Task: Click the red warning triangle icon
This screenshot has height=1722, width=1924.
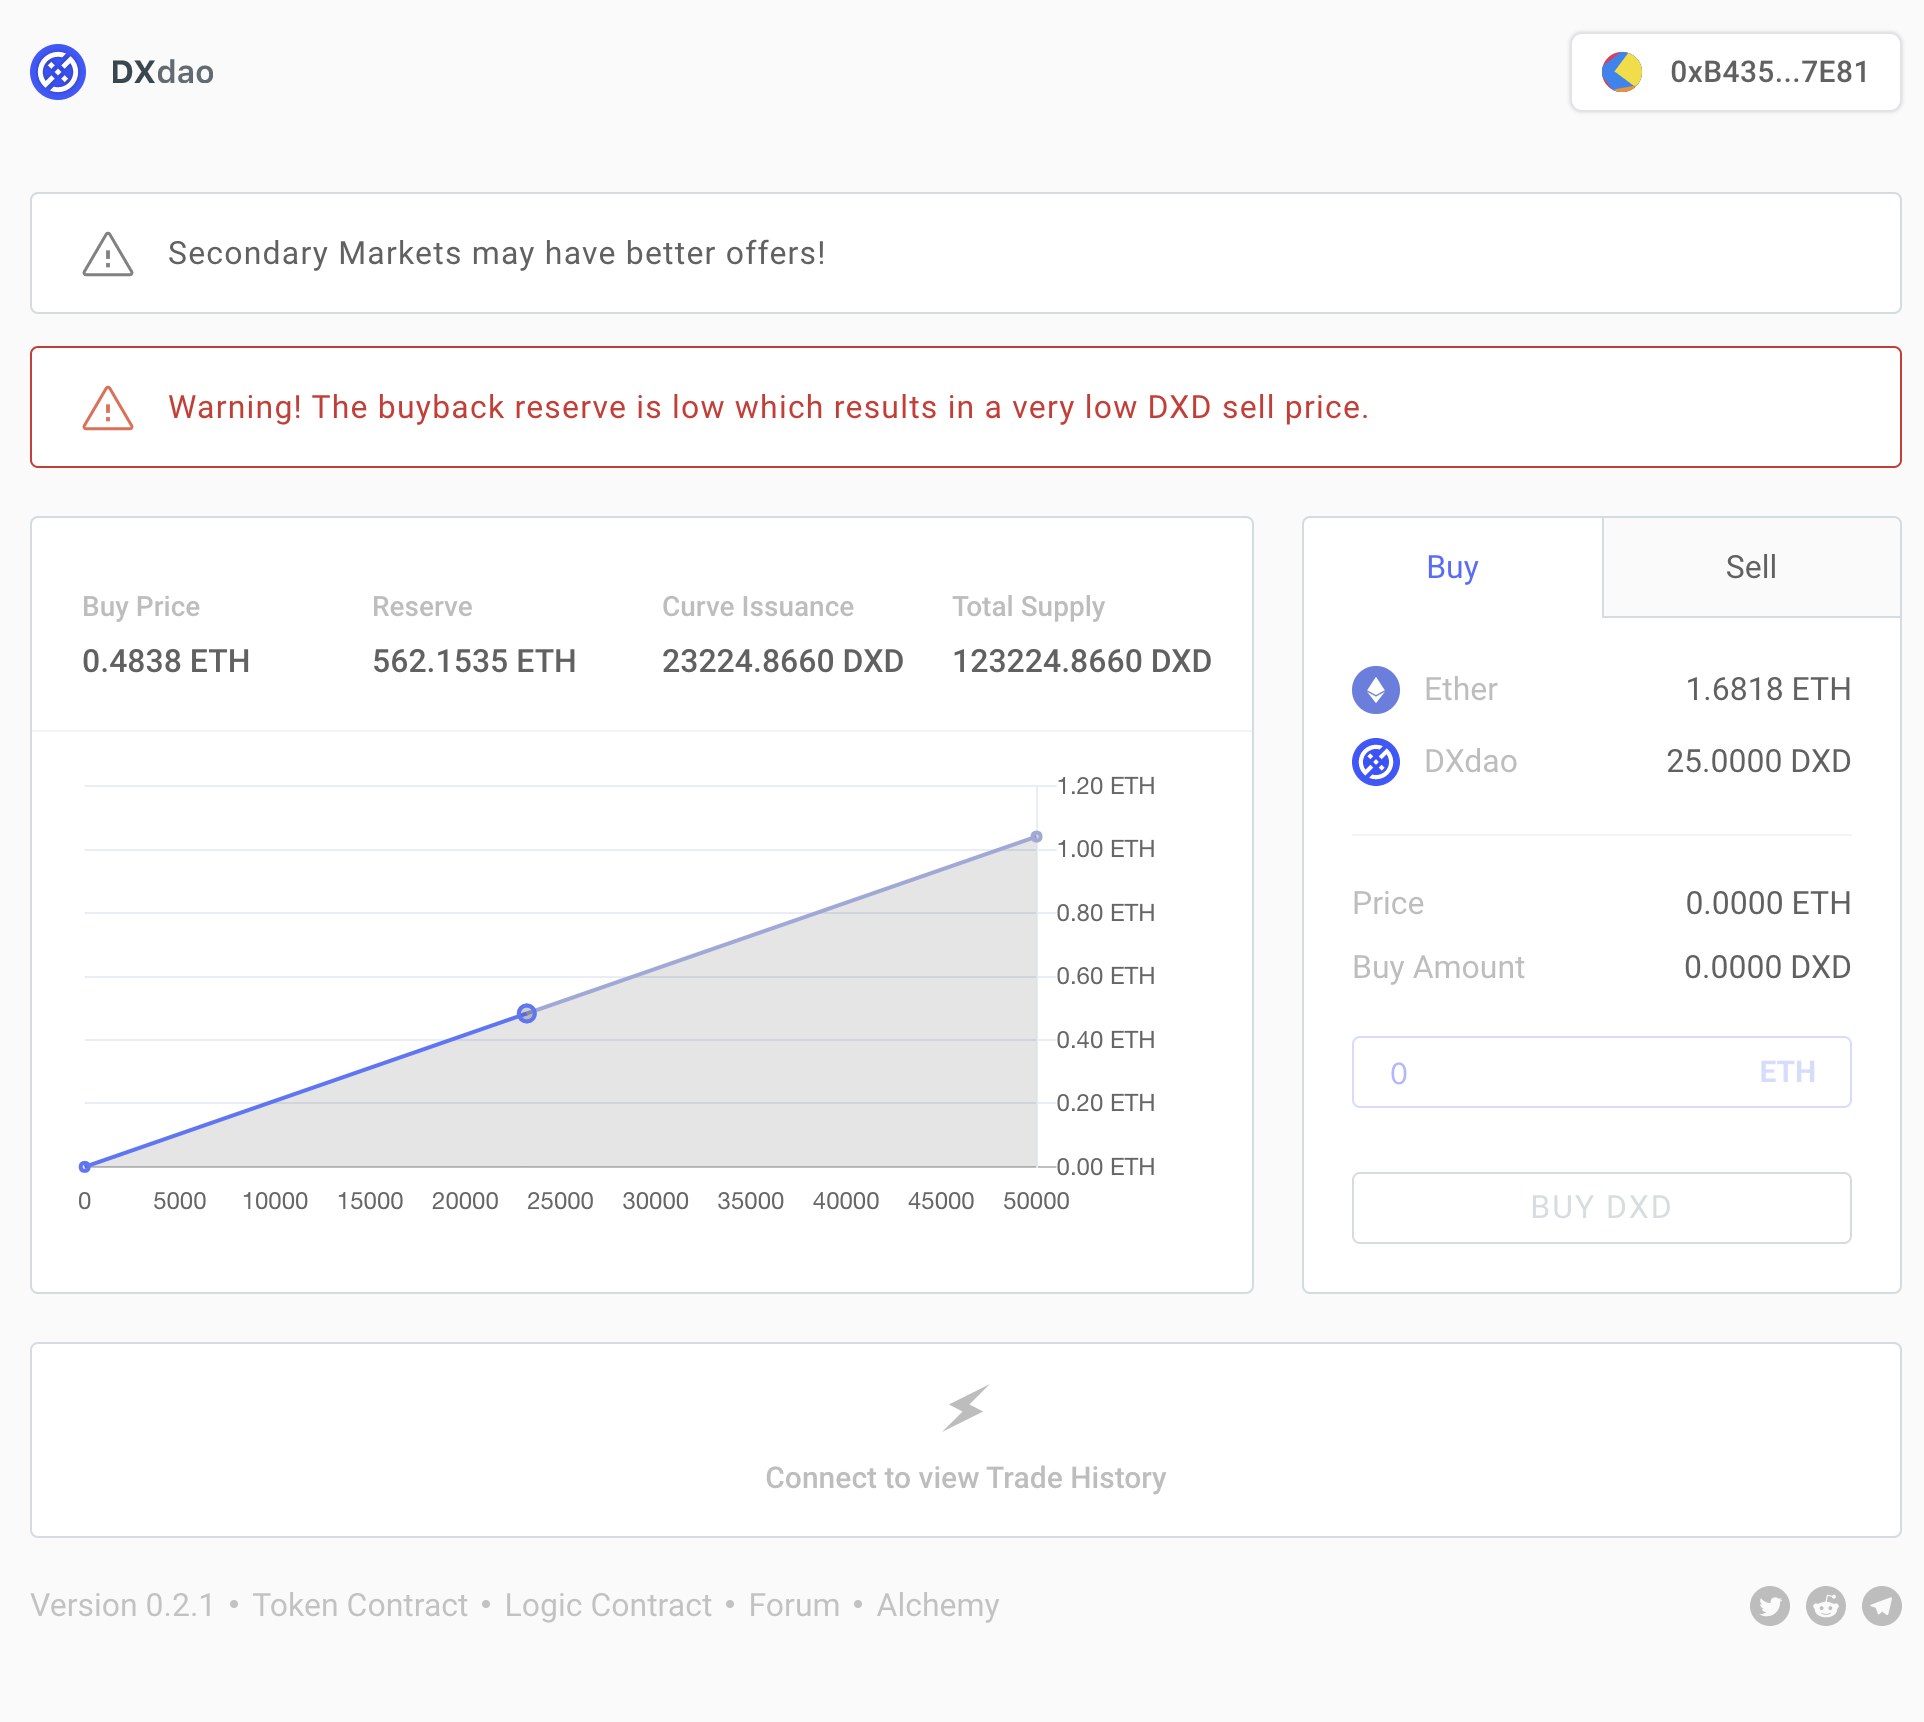Action: 108,408
